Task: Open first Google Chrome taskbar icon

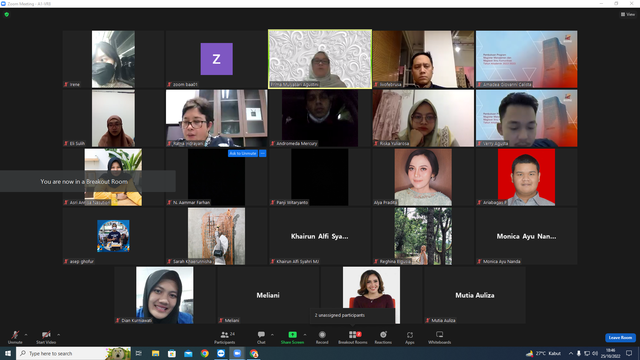Action: [204, 353]
